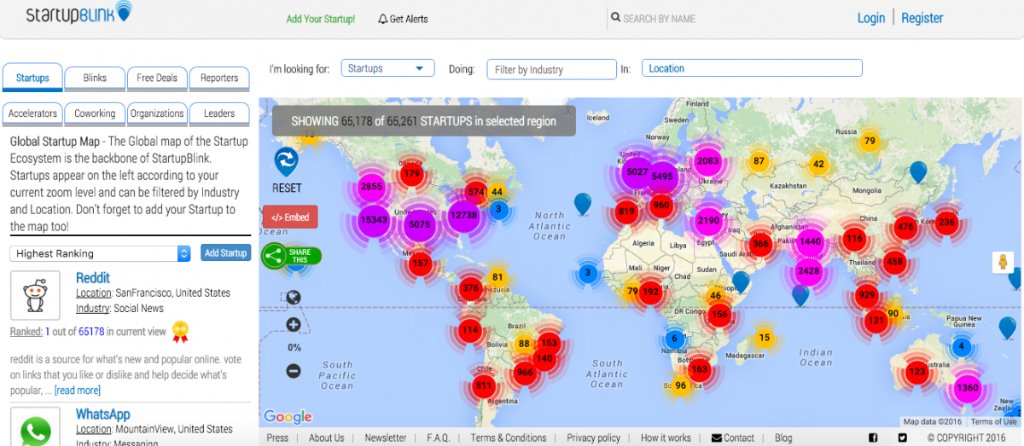This screenshot has height=446, width=1024.
Task: Open the 15343 startups cluster marker
Action: [373, 220]
